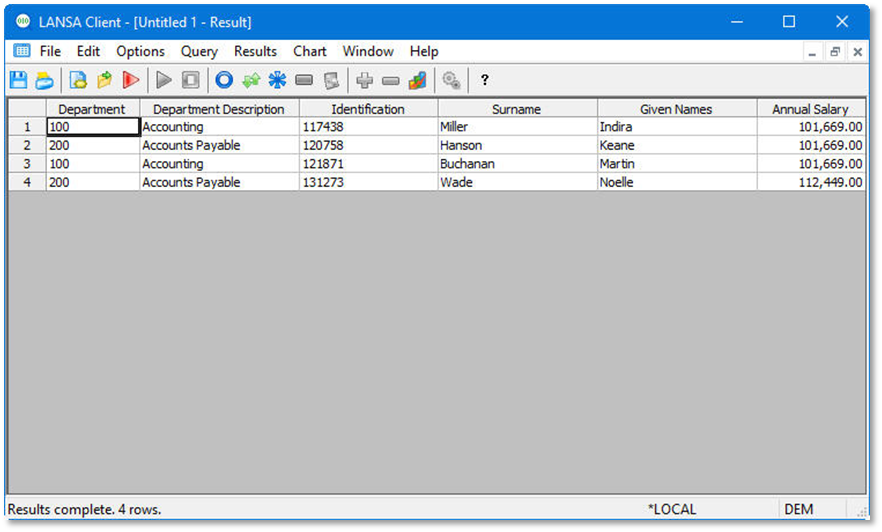This screenshot has height=532, width=882.
Task: Click the green double arrows icon
Action: (x=251, y=80)
